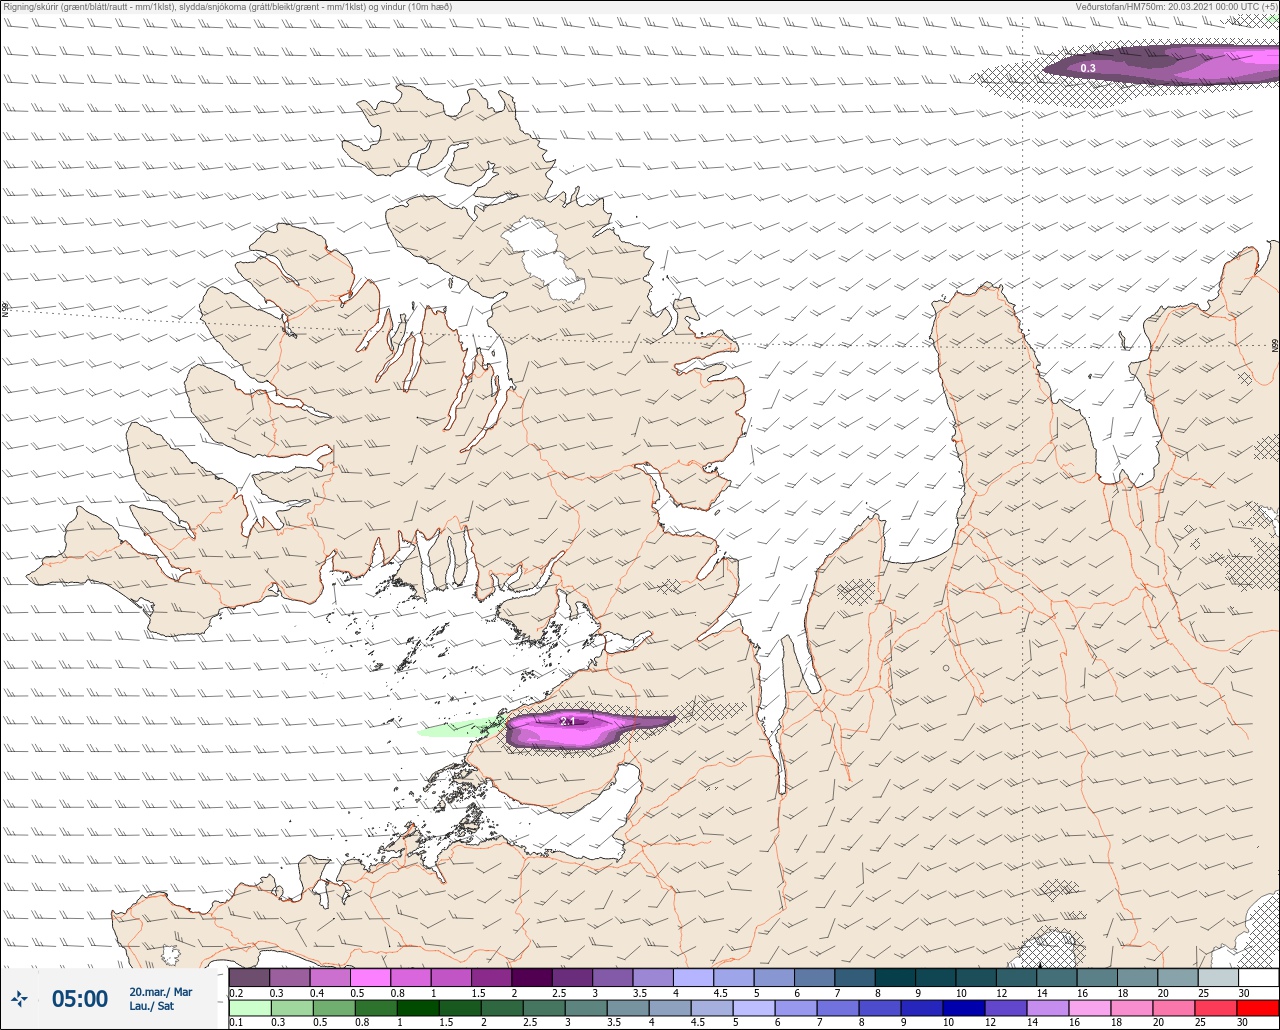Click the 'Lau./ Sat' weekday label

[x=152, y=1006]
